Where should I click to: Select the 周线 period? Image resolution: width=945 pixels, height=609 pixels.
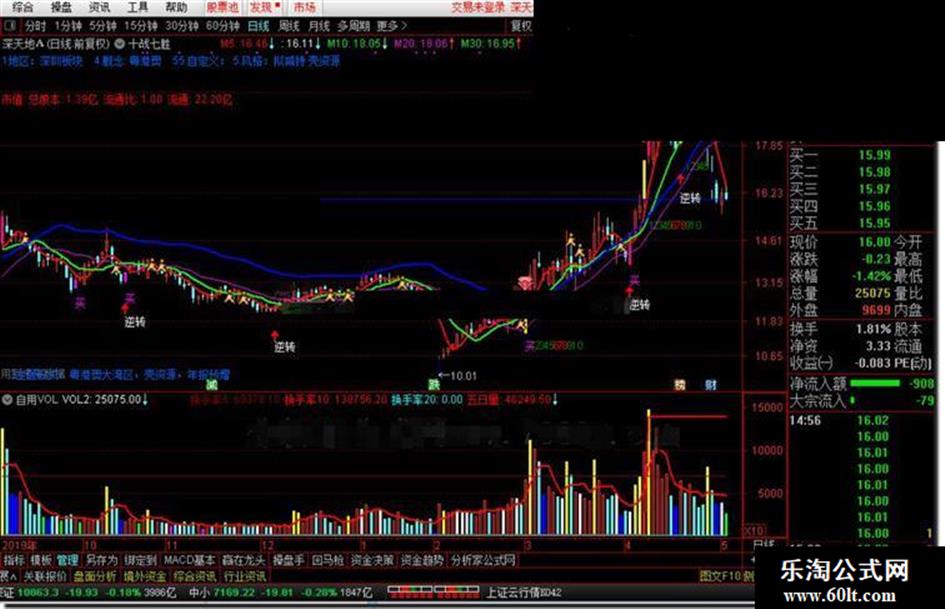[x=289, y=26]
